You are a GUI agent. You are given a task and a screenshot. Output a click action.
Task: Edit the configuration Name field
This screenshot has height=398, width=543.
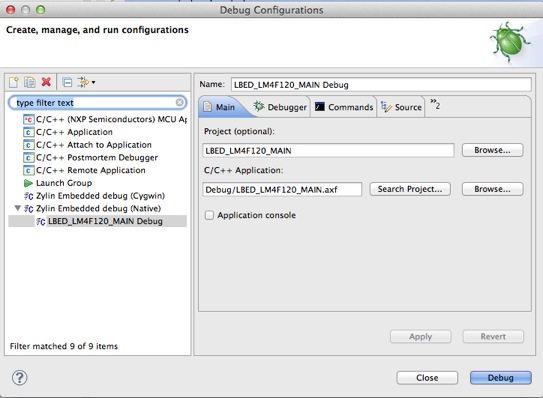coord(381,85)
